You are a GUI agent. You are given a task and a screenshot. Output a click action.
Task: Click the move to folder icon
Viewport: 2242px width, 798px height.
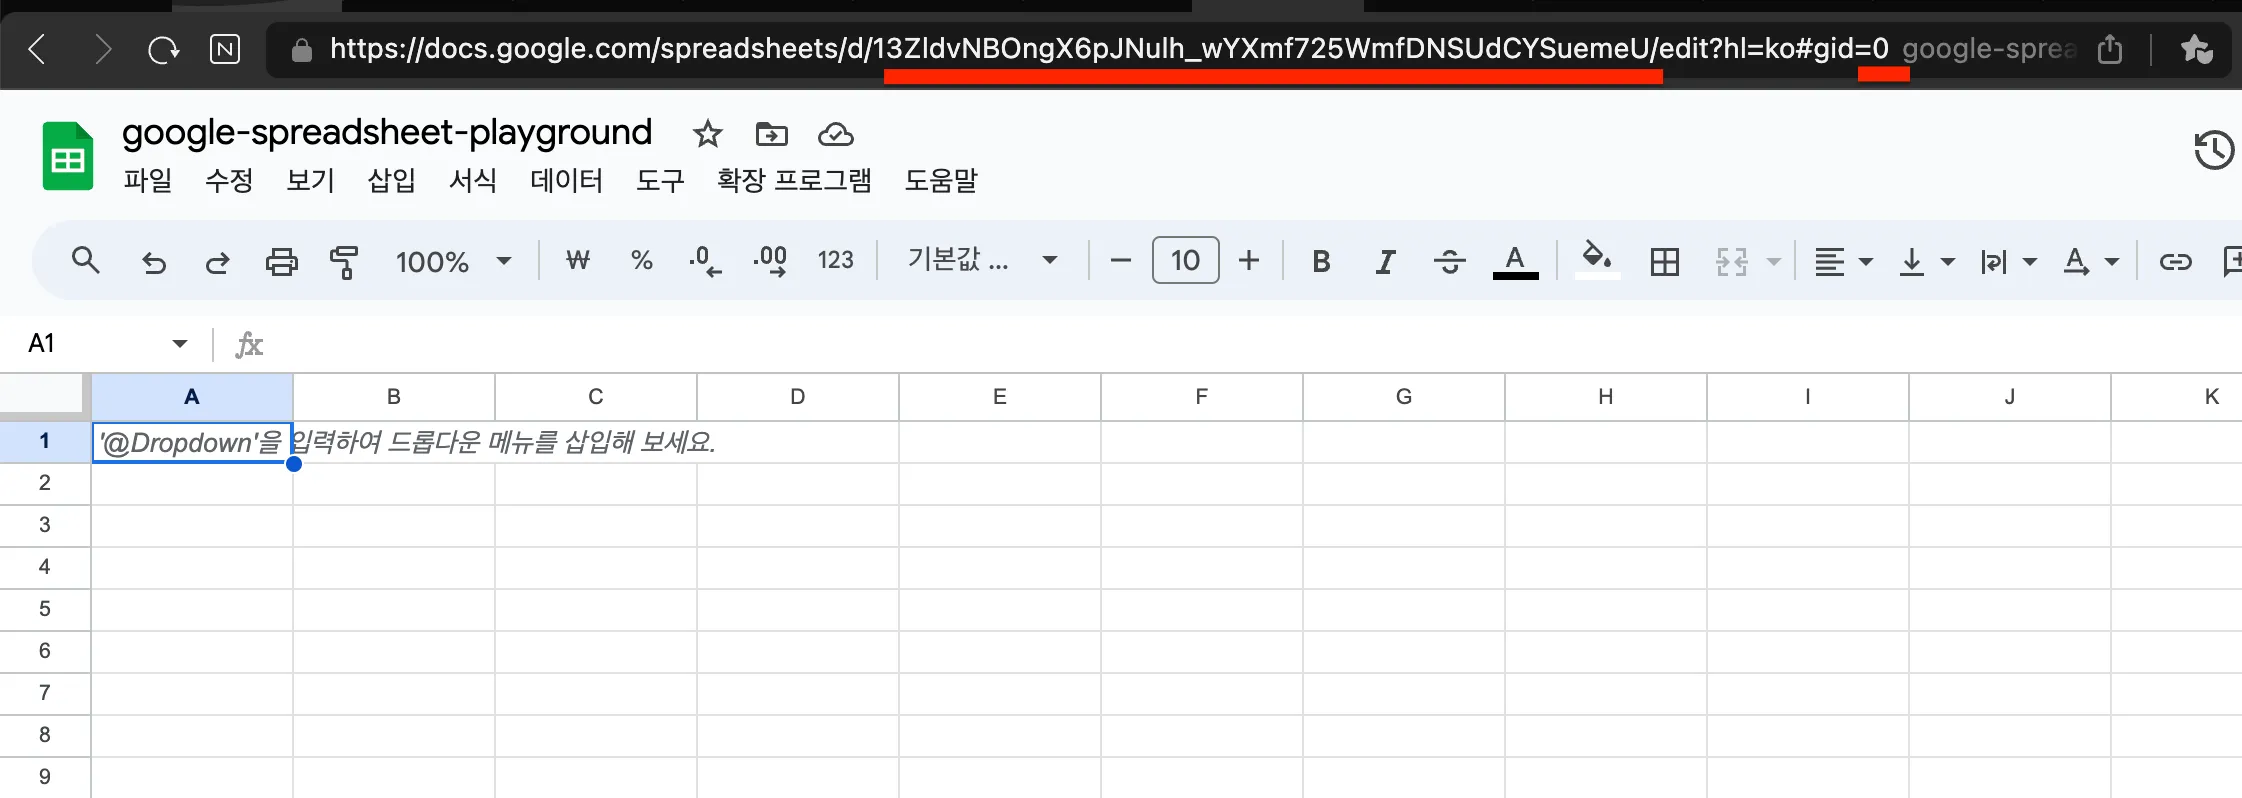[771, 133]
